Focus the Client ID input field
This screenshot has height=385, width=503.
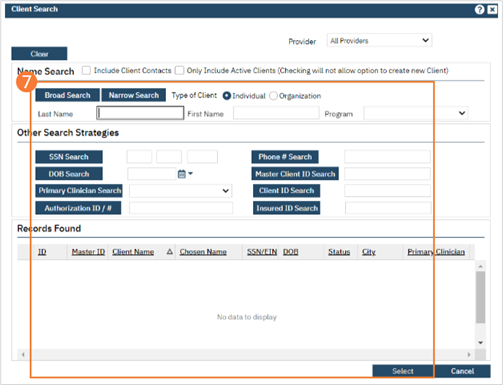[387, 191]
